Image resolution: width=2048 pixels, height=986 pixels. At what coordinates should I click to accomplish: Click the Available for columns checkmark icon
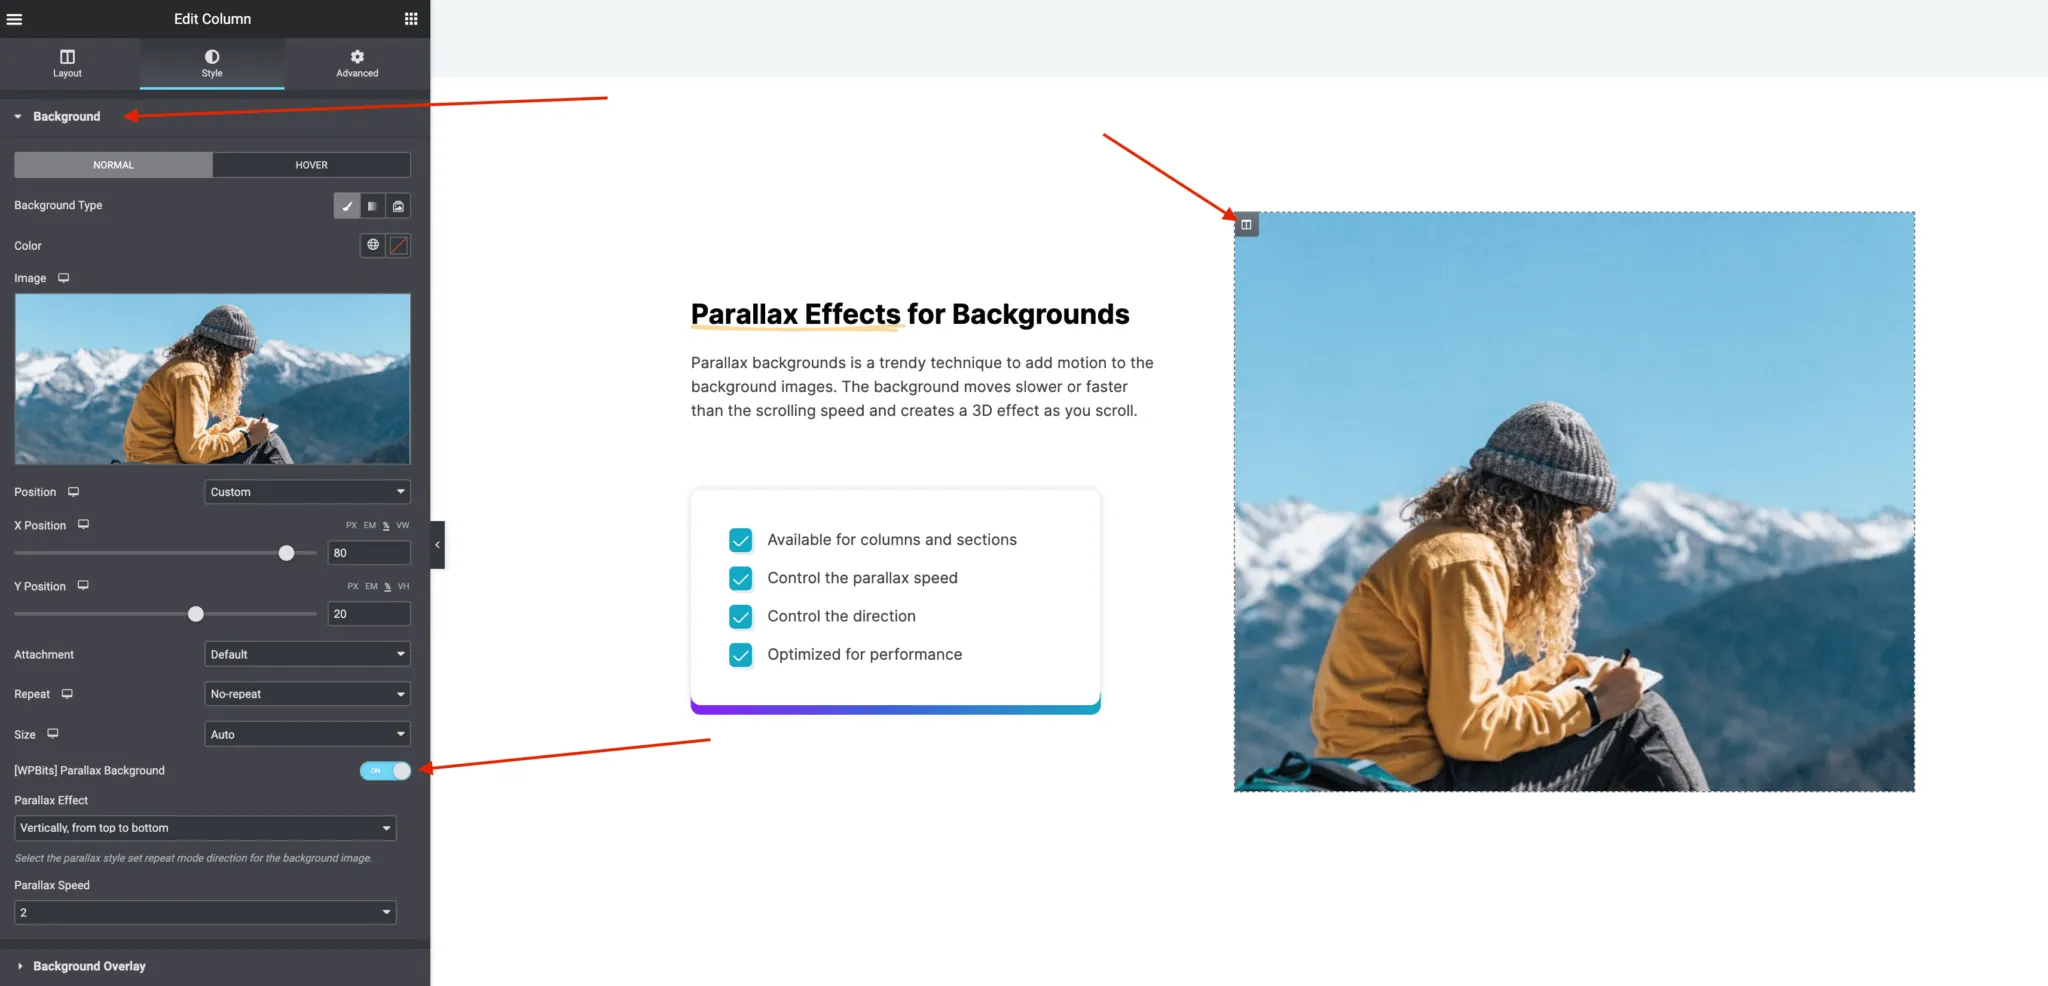[741, 540]
